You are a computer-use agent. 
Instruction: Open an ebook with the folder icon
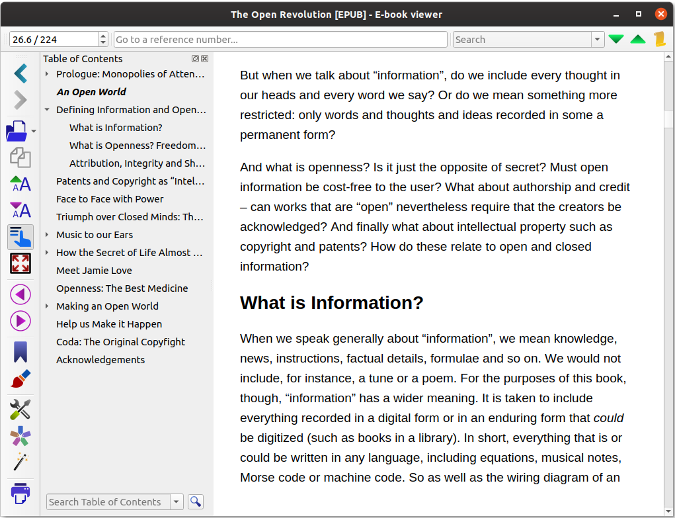[17, 130]
